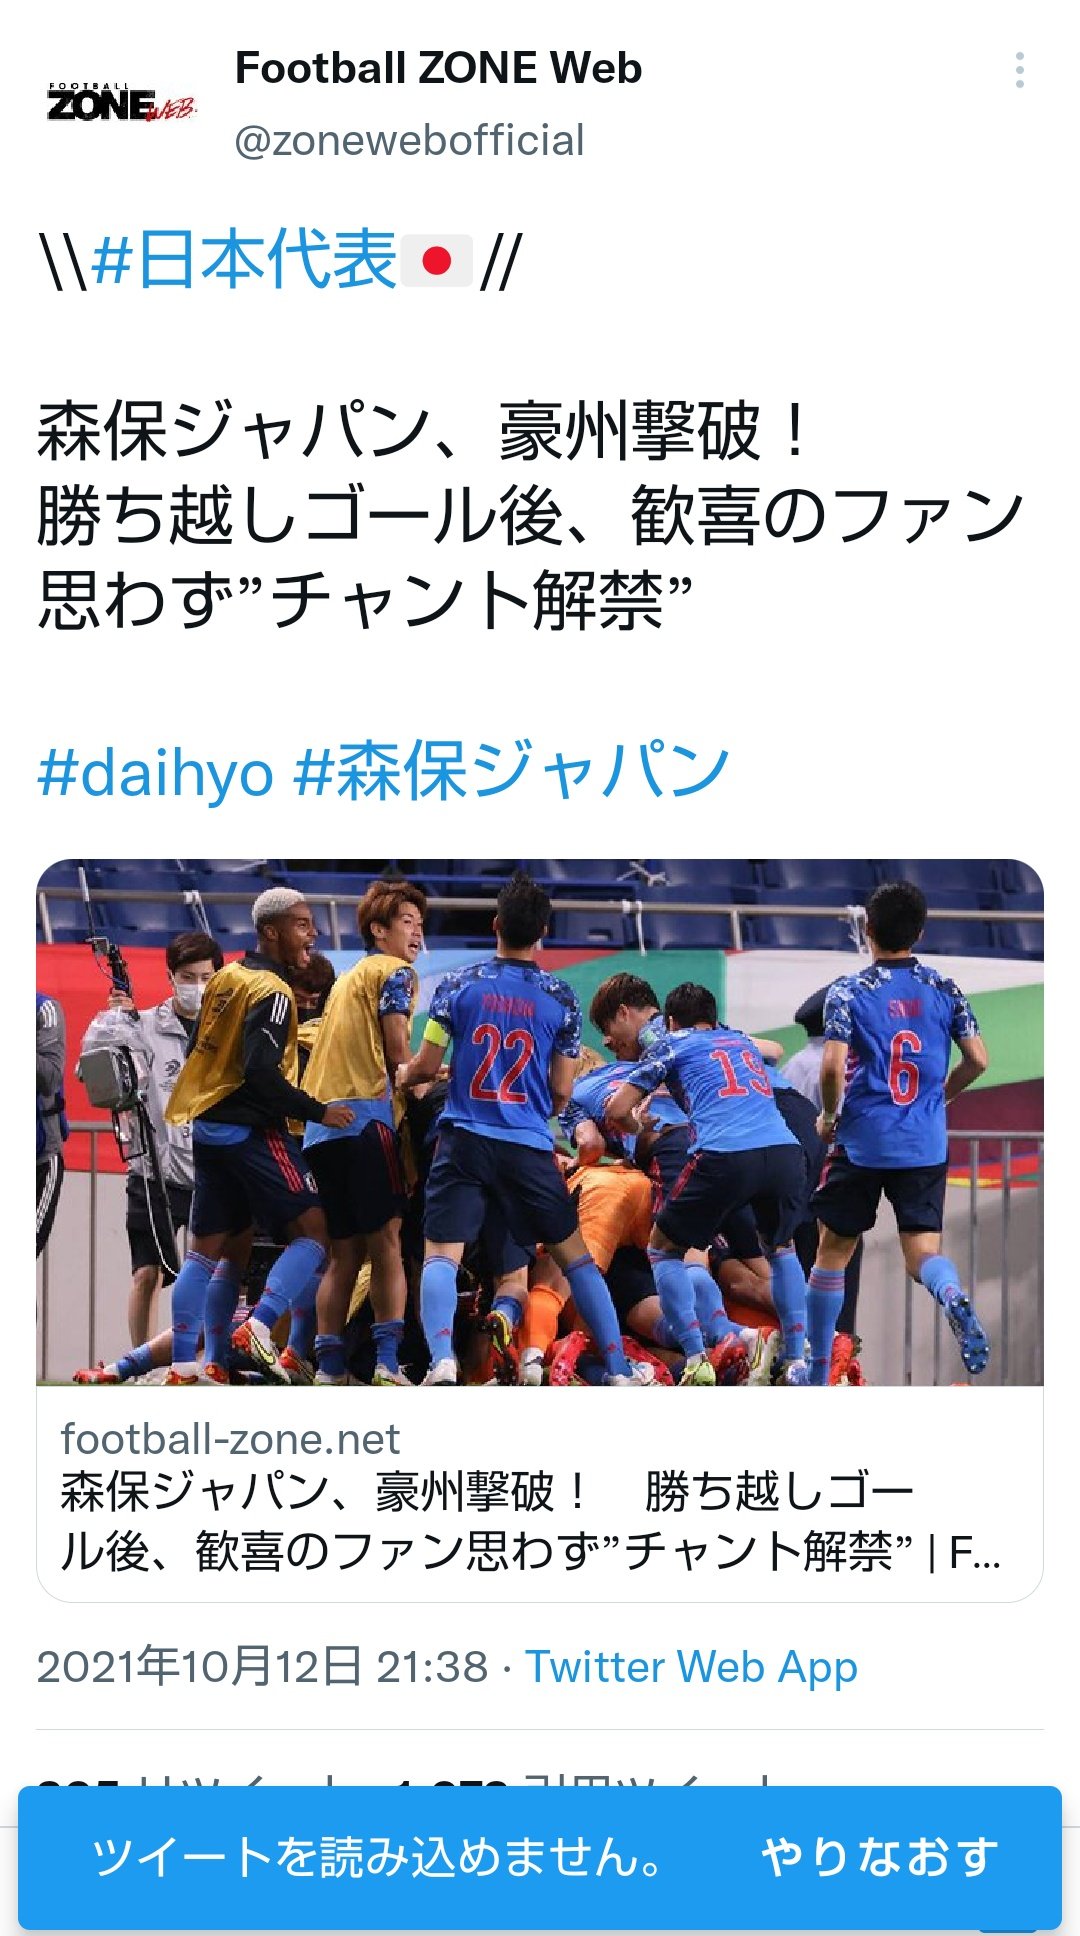Open the football-zone.net domain link
Image resolution: width=1080 pixels, height=1936 pixels.
coord(230,1439)
